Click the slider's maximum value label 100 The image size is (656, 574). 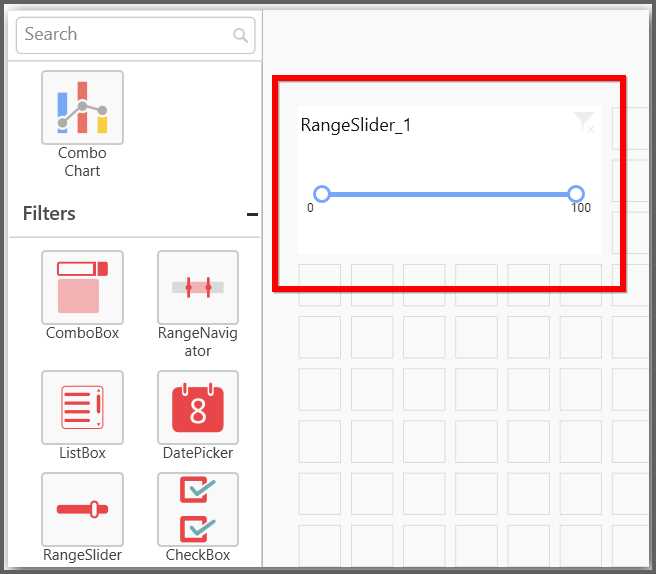(581, 208)
